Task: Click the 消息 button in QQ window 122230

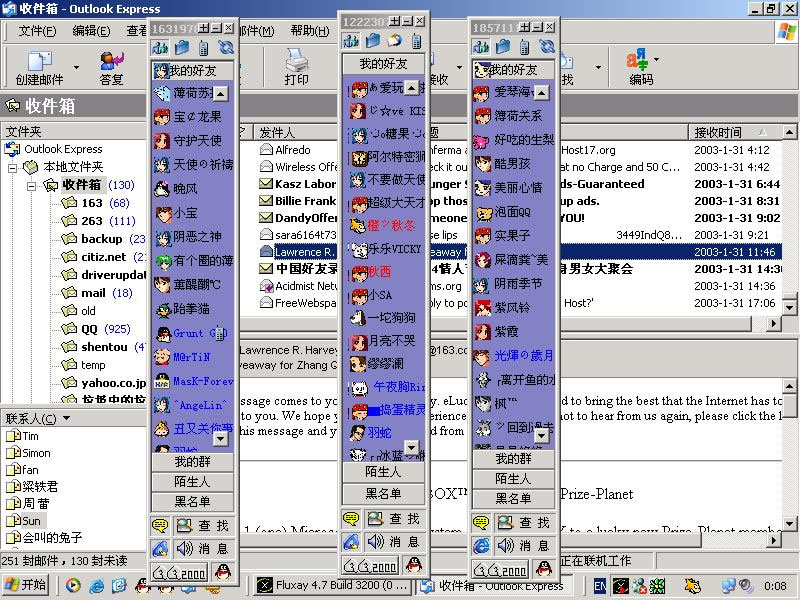Action: pos(395,541)
